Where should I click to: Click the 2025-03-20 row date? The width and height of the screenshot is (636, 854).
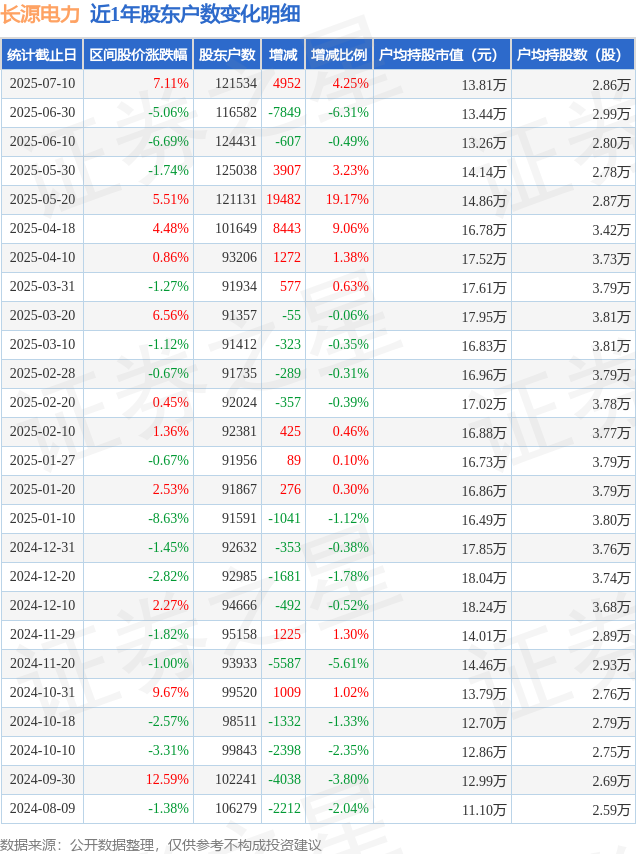click(42, 315)
